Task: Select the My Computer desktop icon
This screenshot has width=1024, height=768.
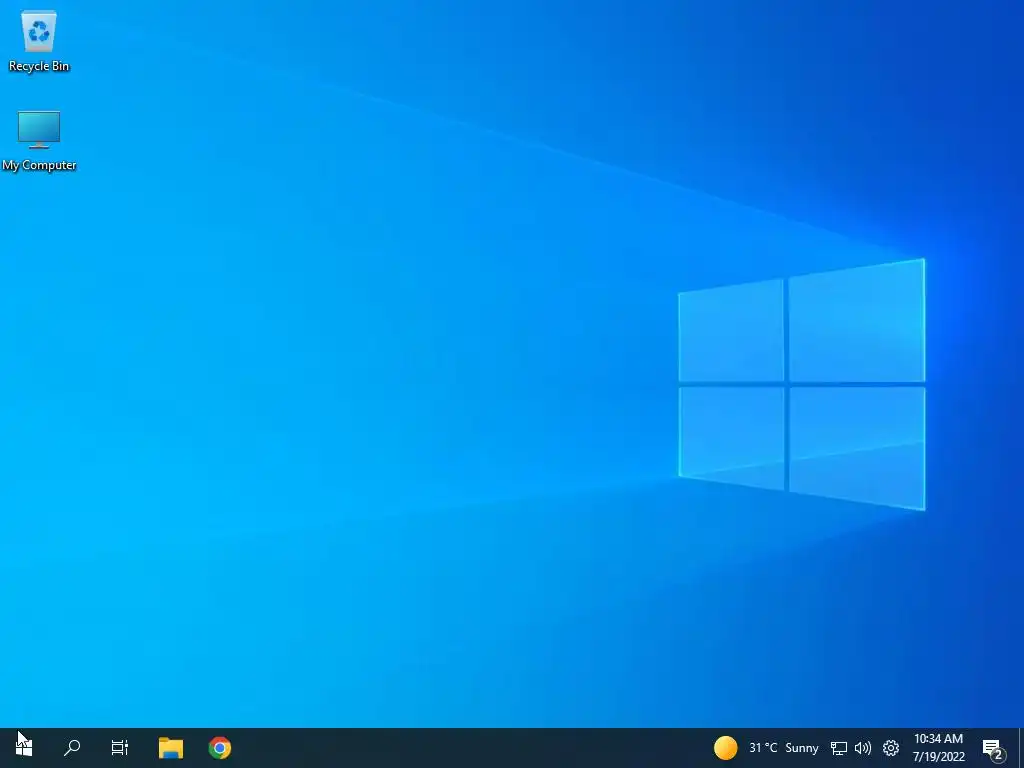Action: [x=39, y=141]
